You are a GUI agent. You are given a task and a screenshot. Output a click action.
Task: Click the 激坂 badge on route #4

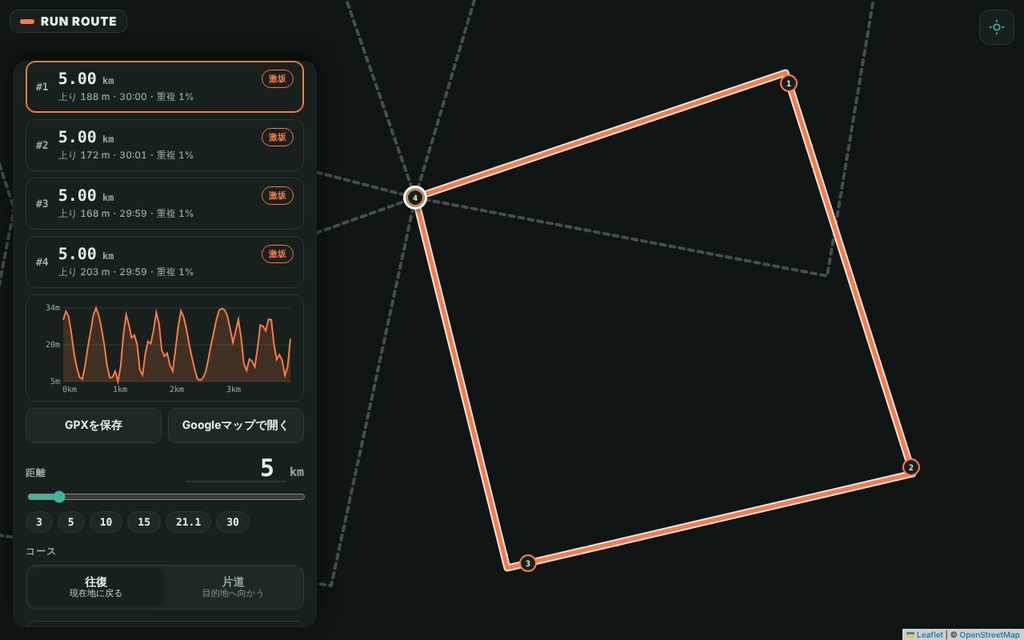coord(278,254)
